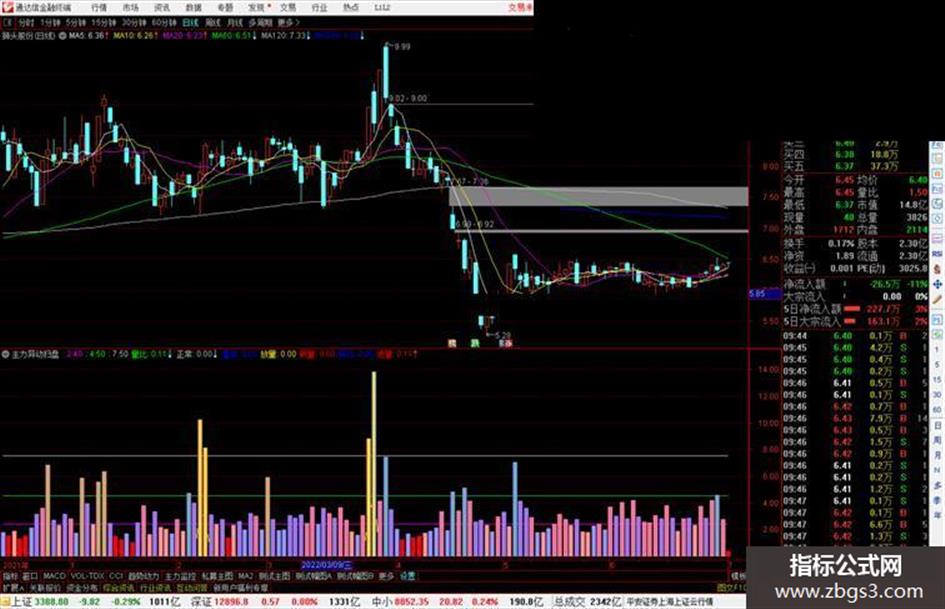Open the 资讯 menu
The height and width of the screenshot is (609, 945).
[162, 8]
